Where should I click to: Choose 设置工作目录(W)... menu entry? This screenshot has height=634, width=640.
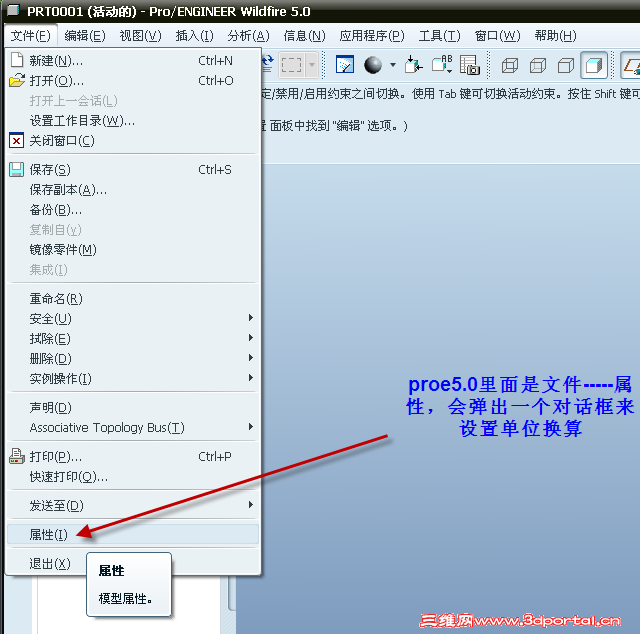(x=133, y=121)
